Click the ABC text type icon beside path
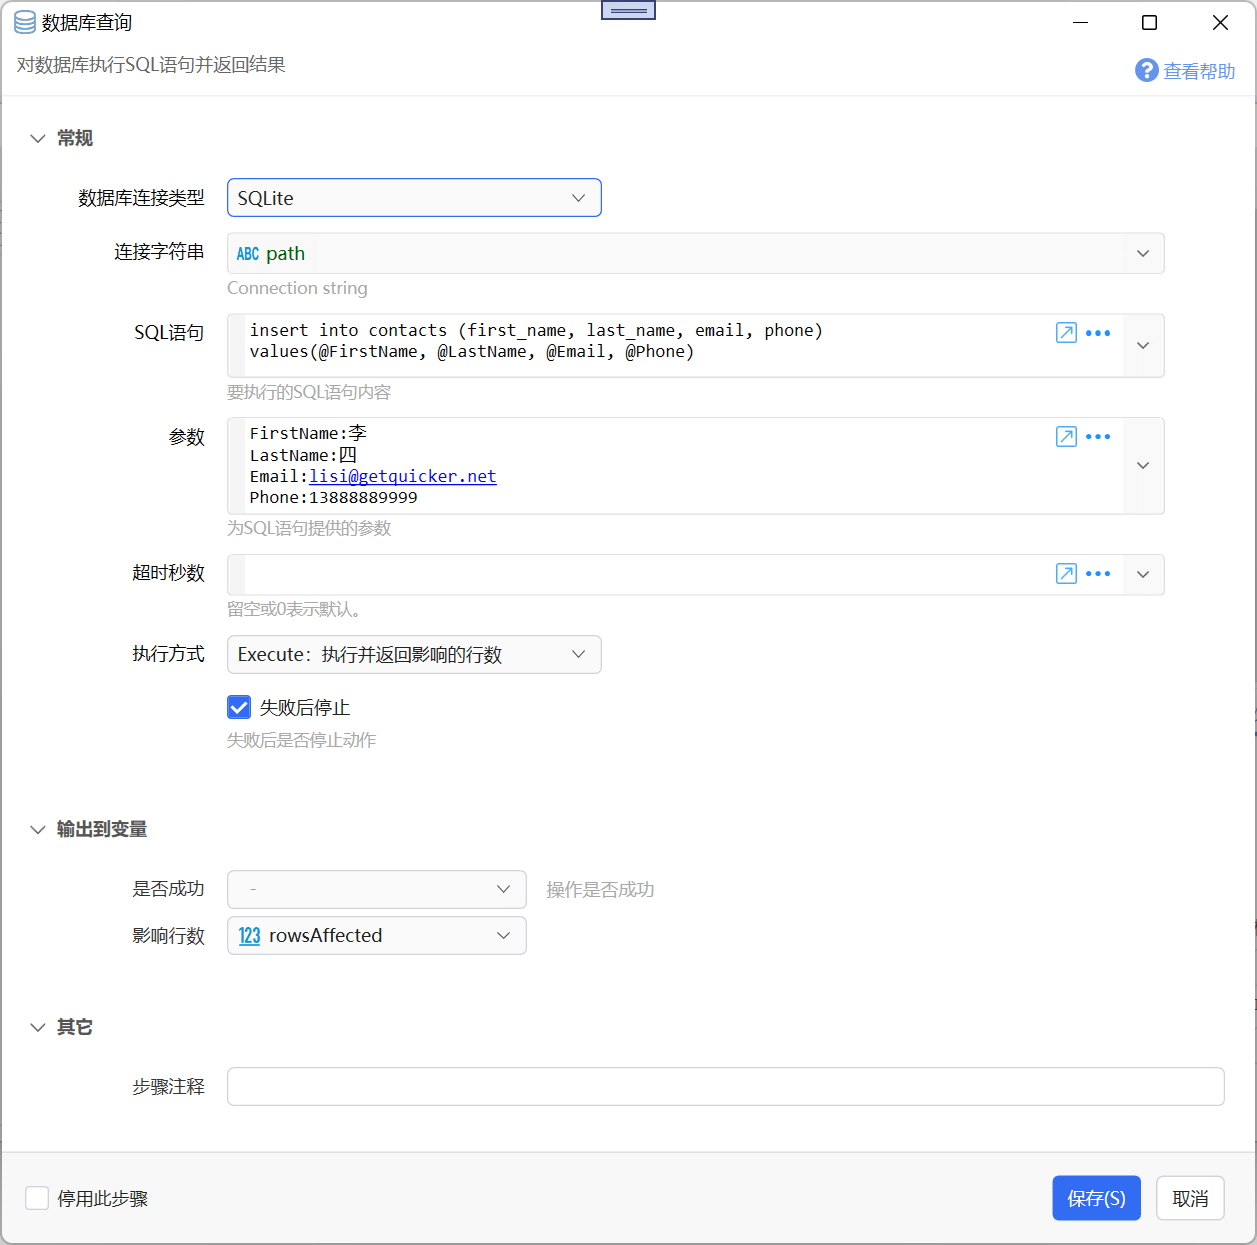Image resolution: width=1257 pixels, height=1245 pixels. pos(248,254)
